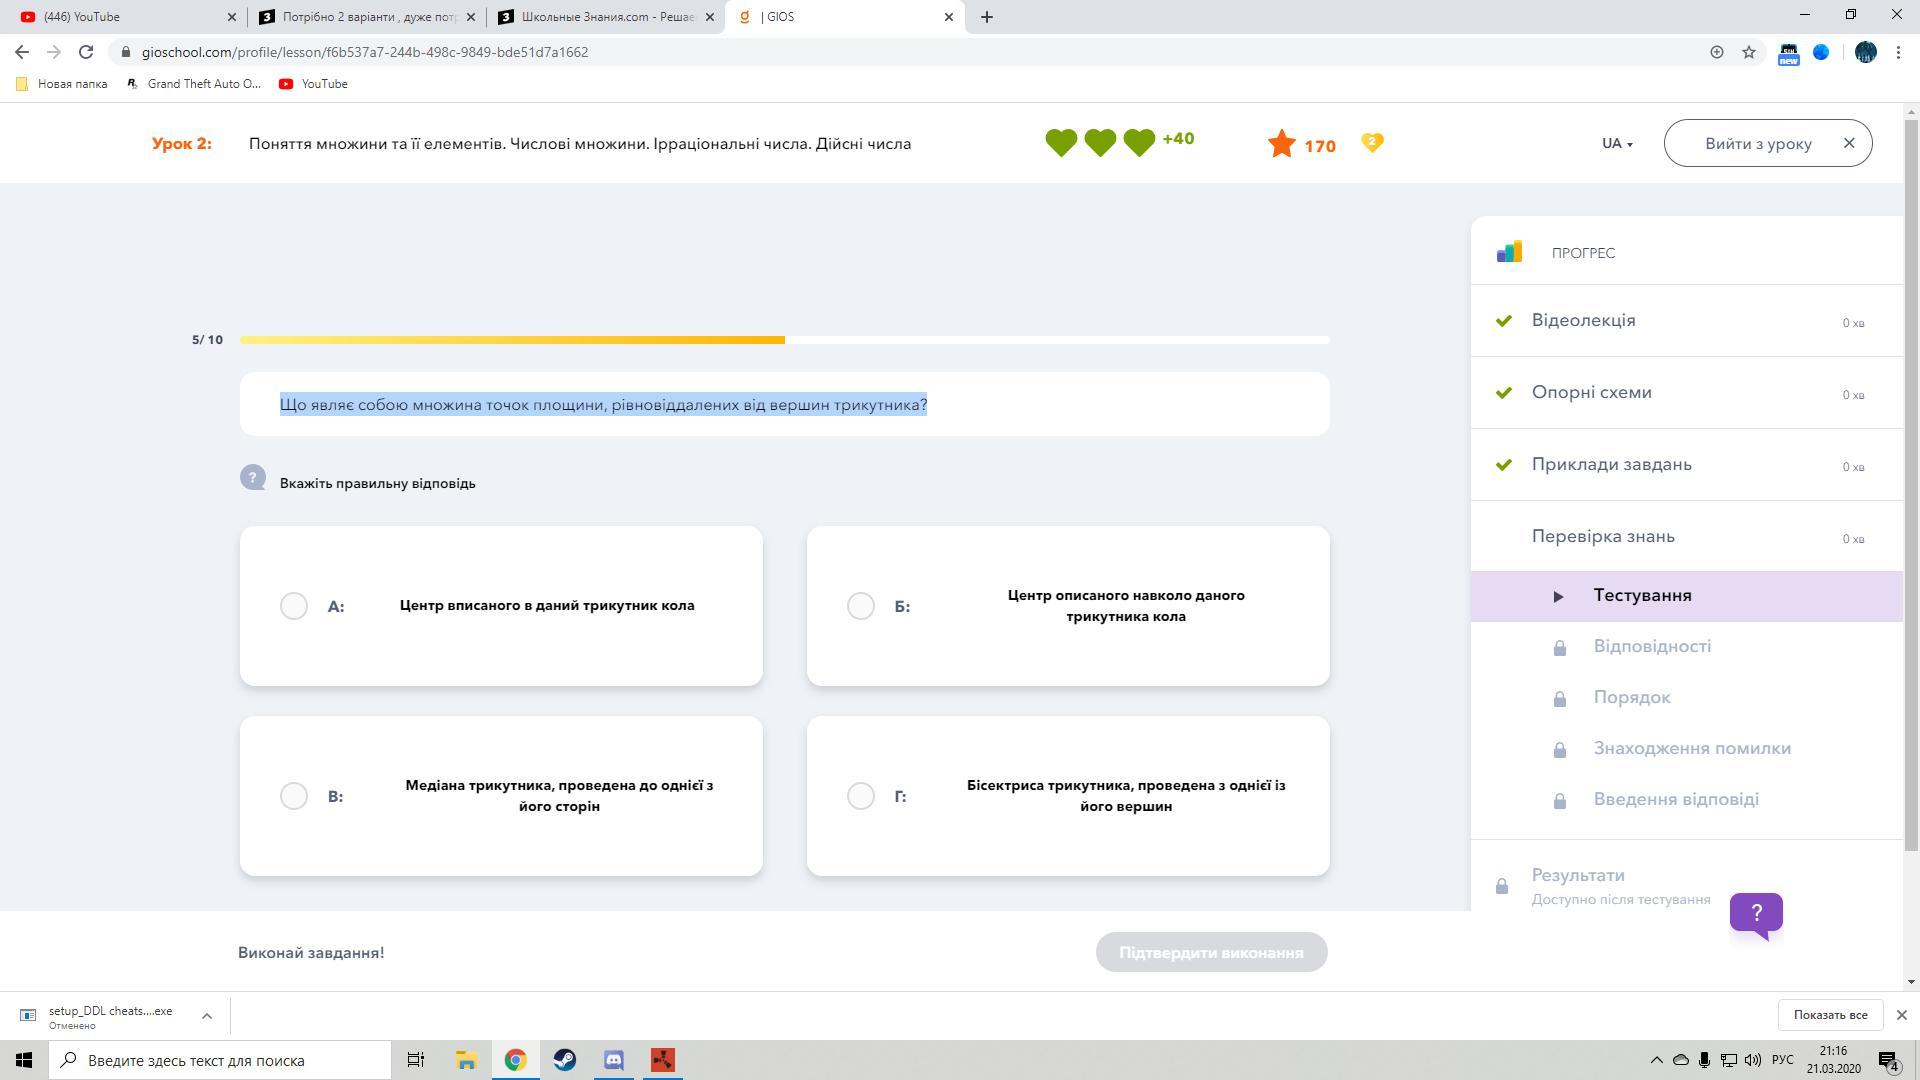Click the gray question mark hint icon
This screenshot has height=1080, width=1920.
click(252, 478)
